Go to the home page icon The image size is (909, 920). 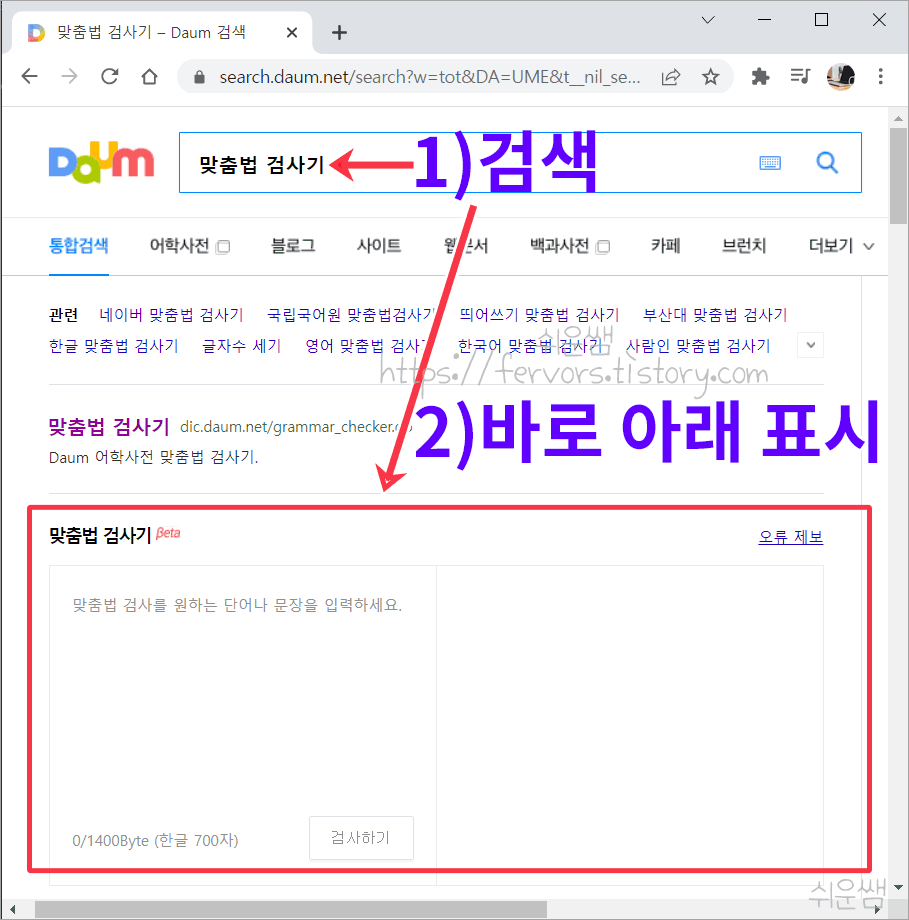150,76
